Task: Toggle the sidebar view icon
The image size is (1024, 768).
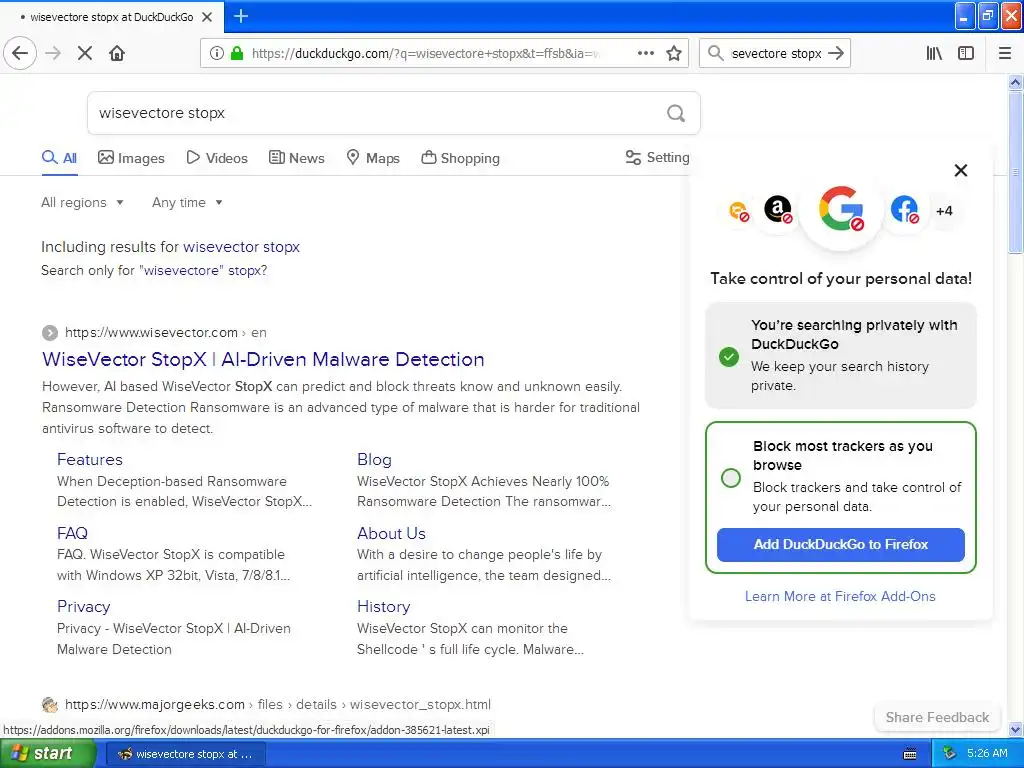Action: point(966,53)
